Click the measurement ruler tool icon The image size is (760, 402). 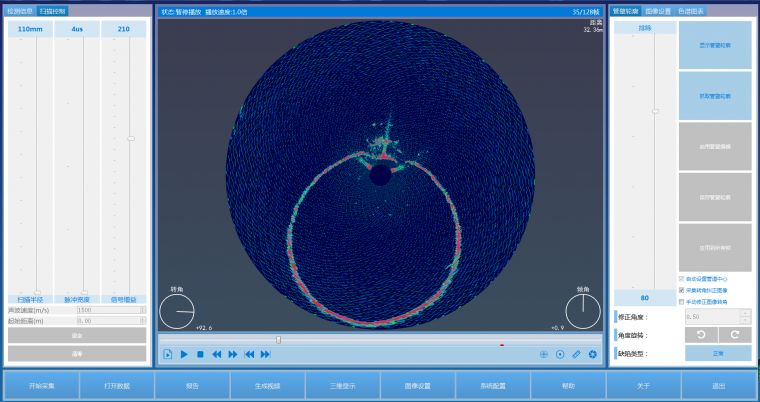576,354
